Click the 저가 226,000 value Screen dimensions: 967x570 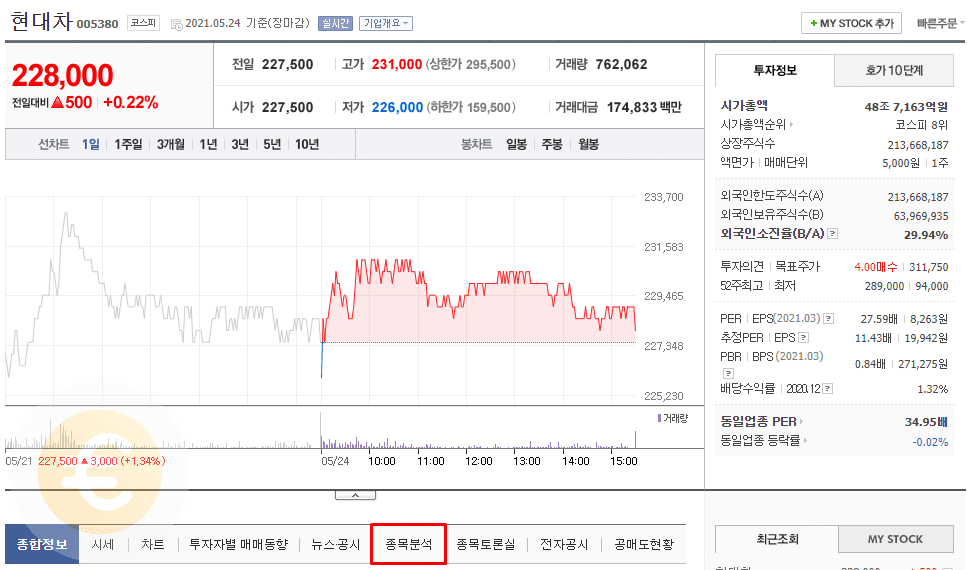[x=397, y=107]
